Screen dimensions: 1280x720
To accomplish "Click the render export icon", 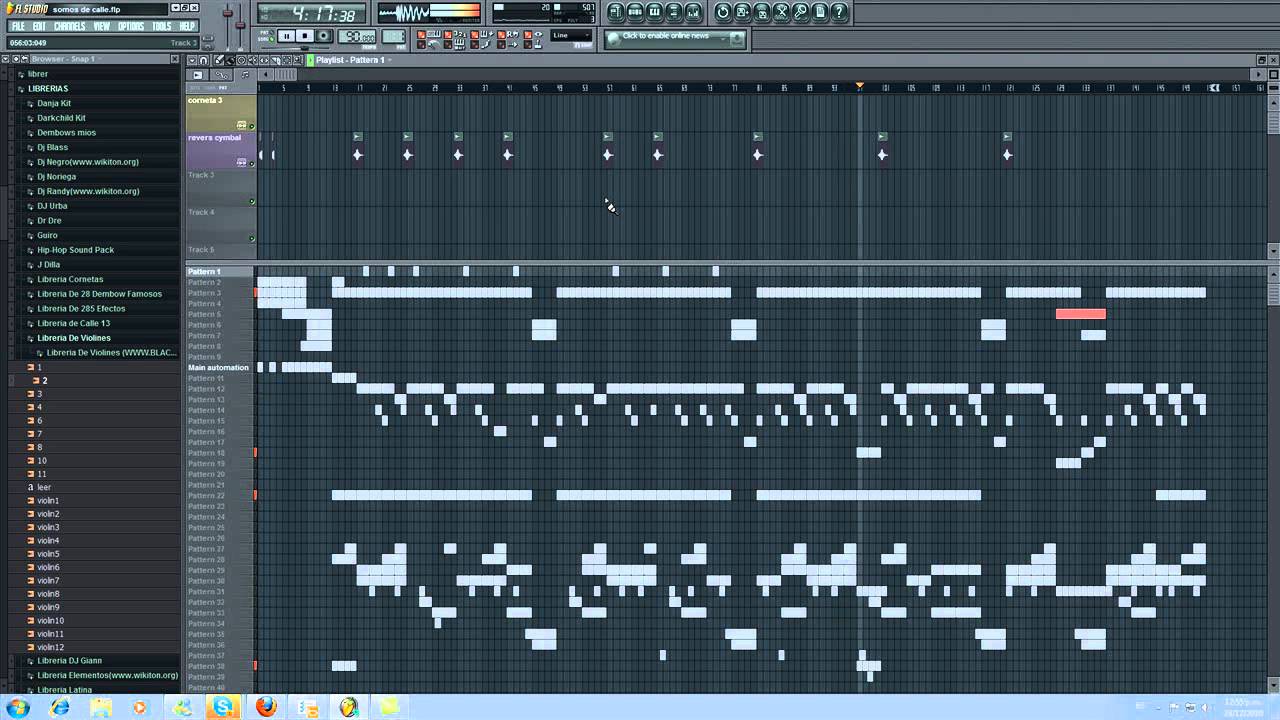I will pos(762,12).
